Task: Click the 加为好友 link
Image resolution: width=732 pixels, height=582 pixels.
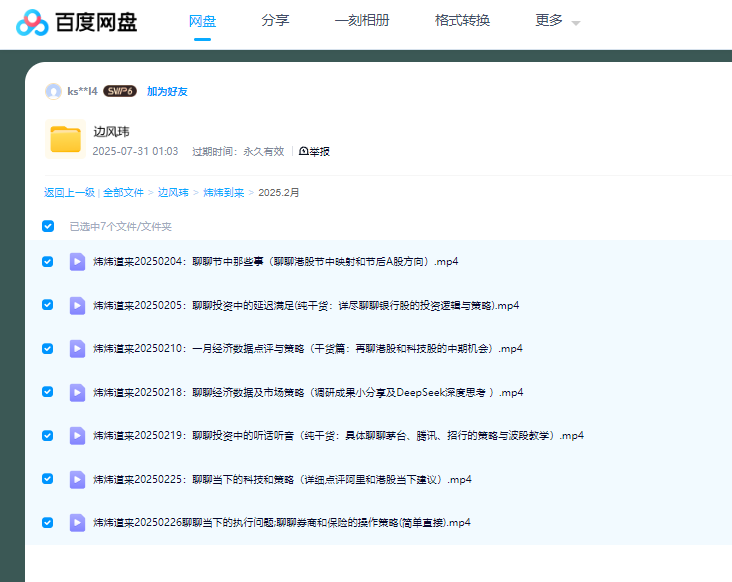Action: 167,92
